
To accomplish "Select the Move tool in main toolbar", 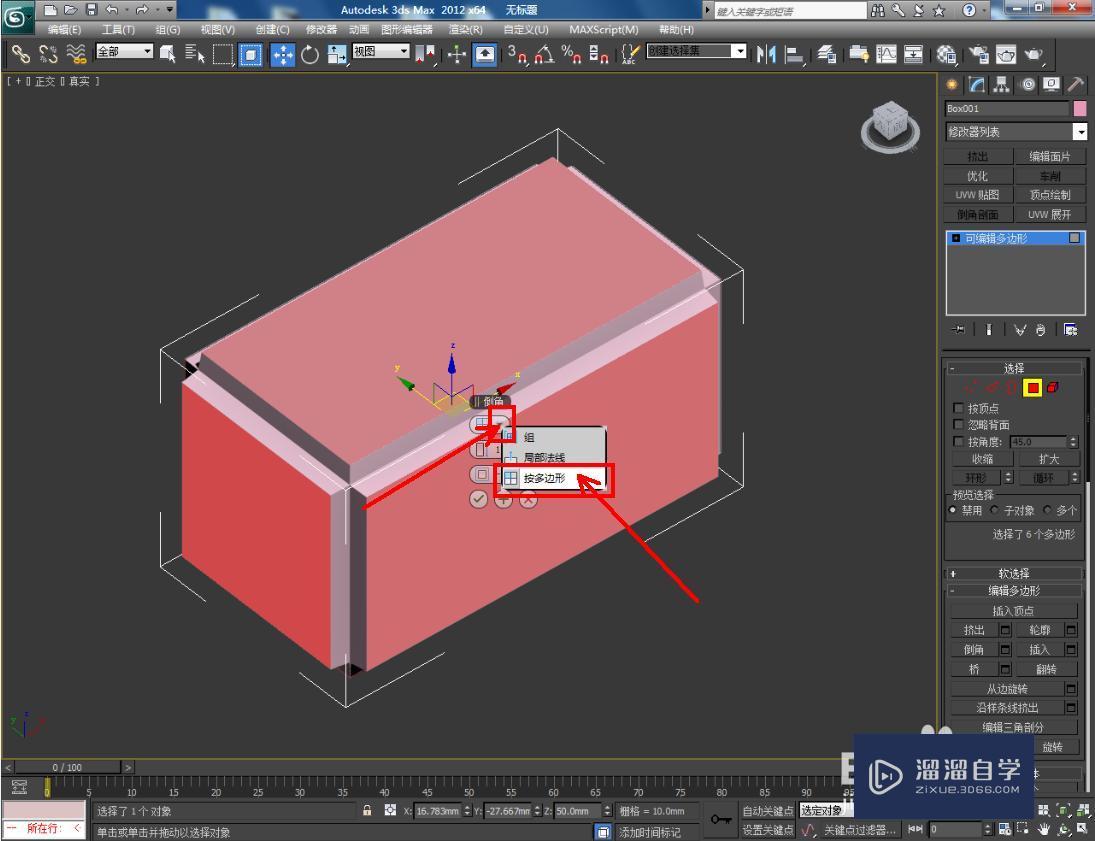I will coord(283,54).
